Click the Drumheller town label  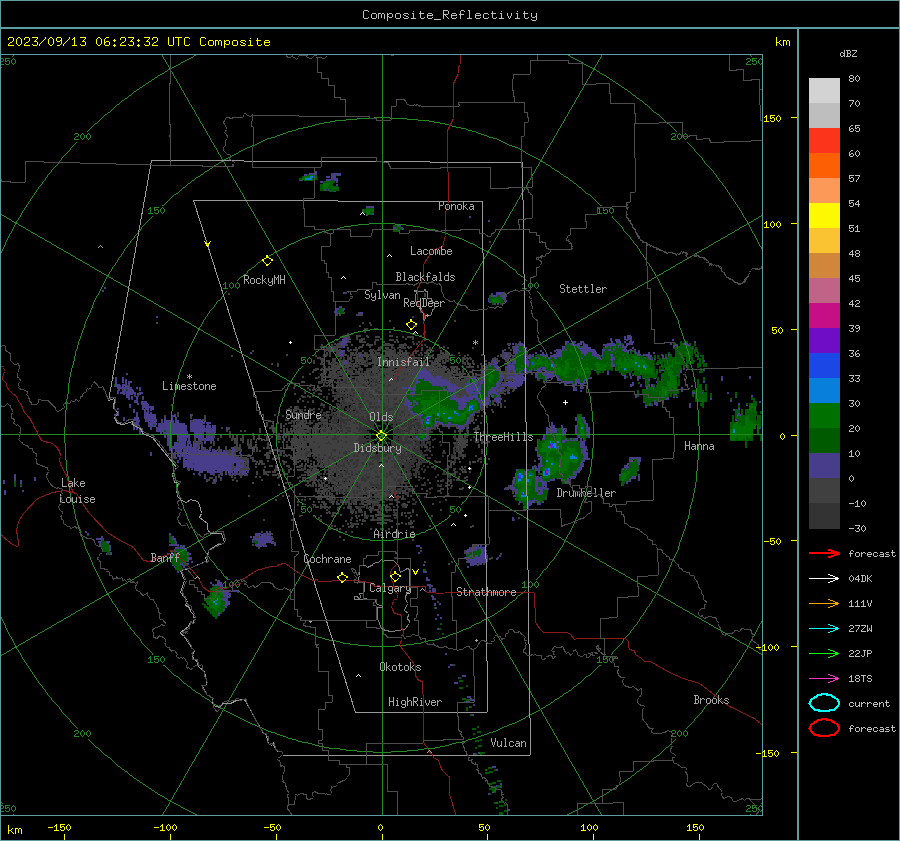[586, 493]
